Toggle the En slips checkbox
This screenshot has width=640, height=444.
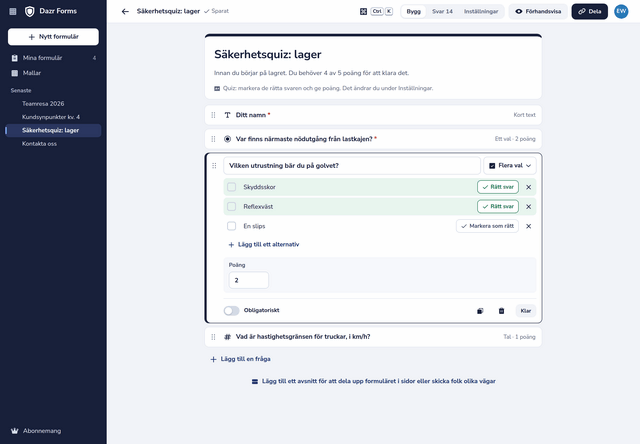pyautogui.click(x=231, y=226)
